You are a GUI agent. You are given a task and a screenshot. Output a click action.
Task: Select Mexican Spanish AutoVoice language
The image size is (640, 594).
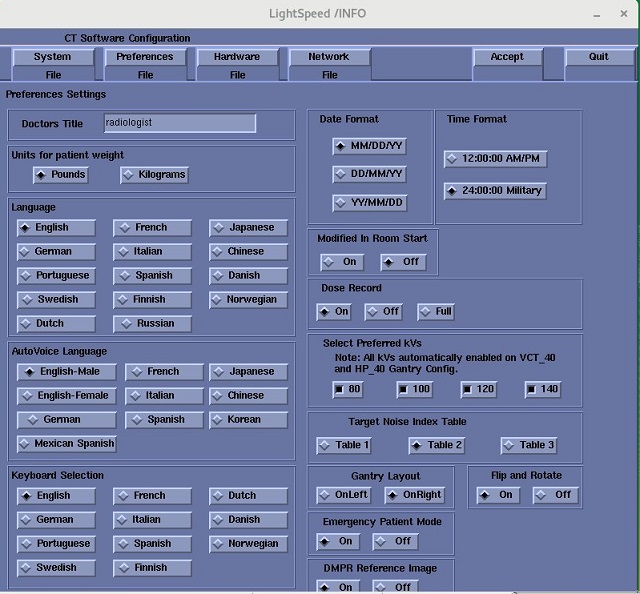67,444
